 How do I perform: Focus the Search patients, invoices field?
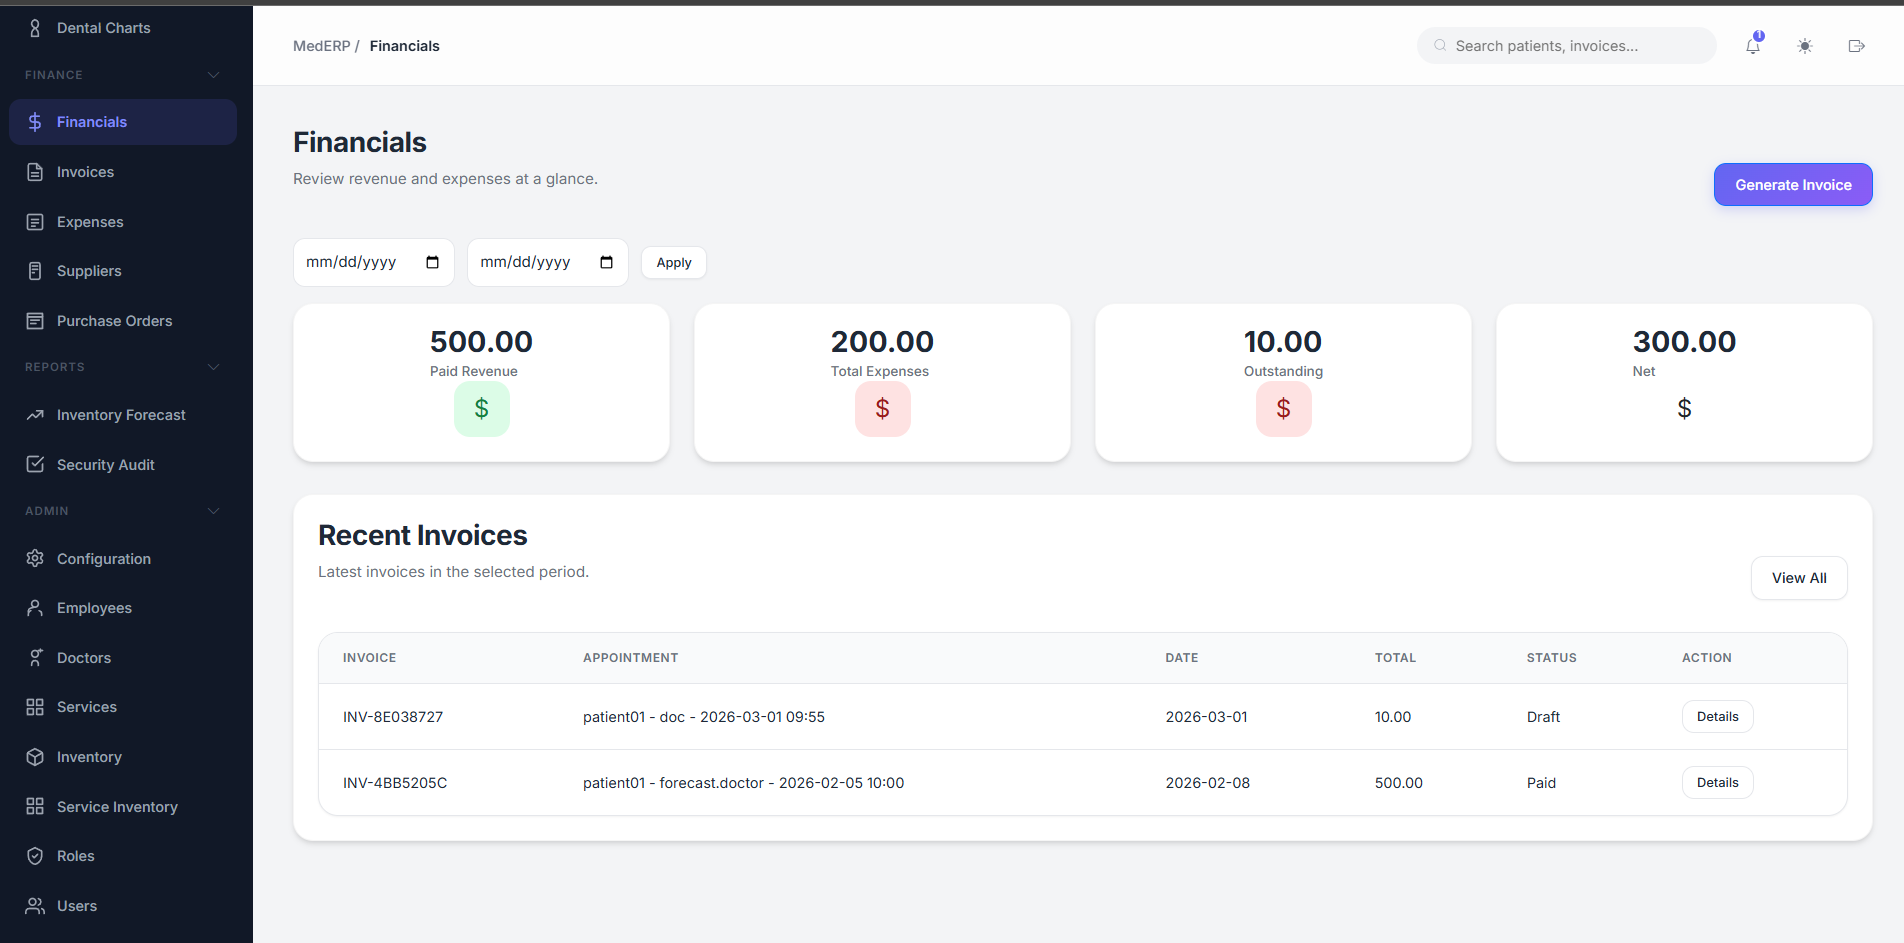[x=1575, y=46]
